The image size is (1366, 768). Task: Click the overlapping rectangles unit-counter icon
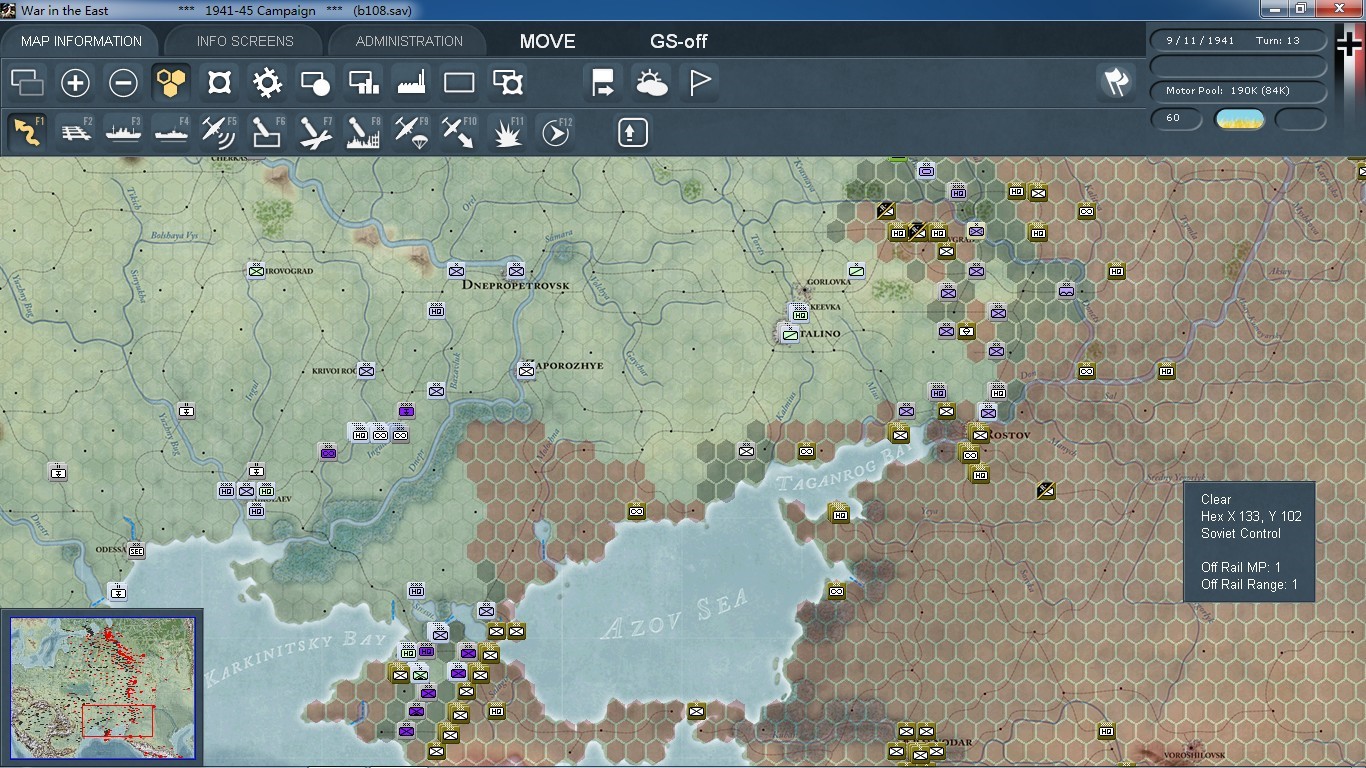27,82
